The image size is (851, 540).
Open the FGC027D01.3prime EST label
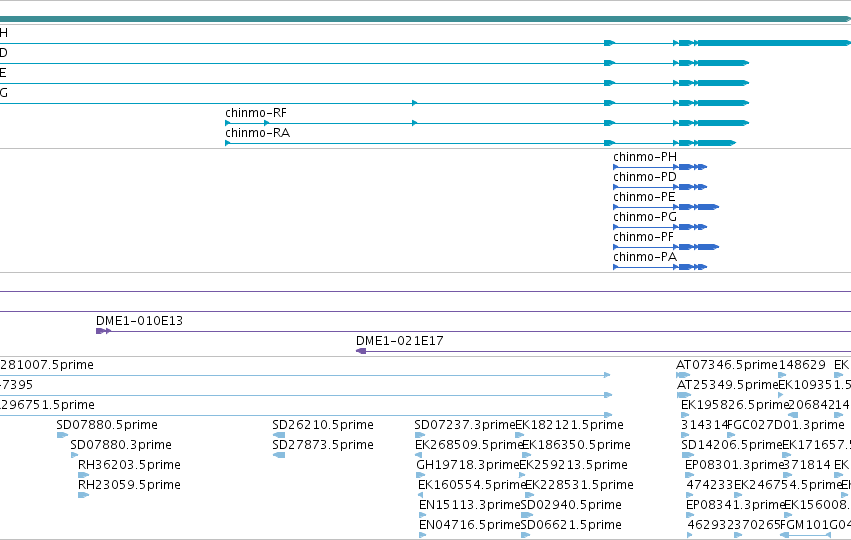(786, 425)
